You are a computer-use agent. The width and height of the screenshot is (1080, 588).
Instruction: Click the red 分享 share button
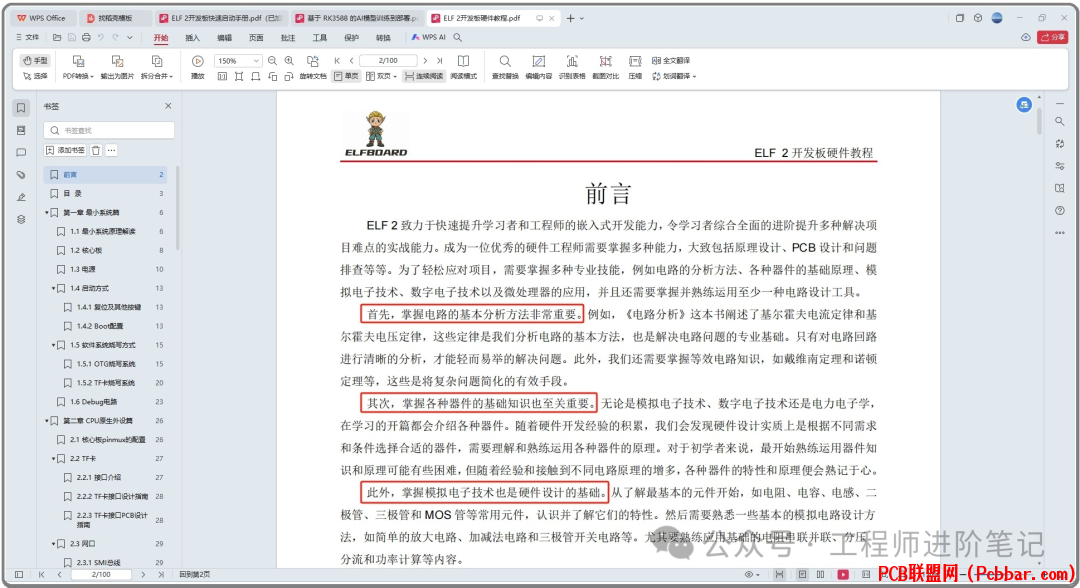tap(1052, 37)
